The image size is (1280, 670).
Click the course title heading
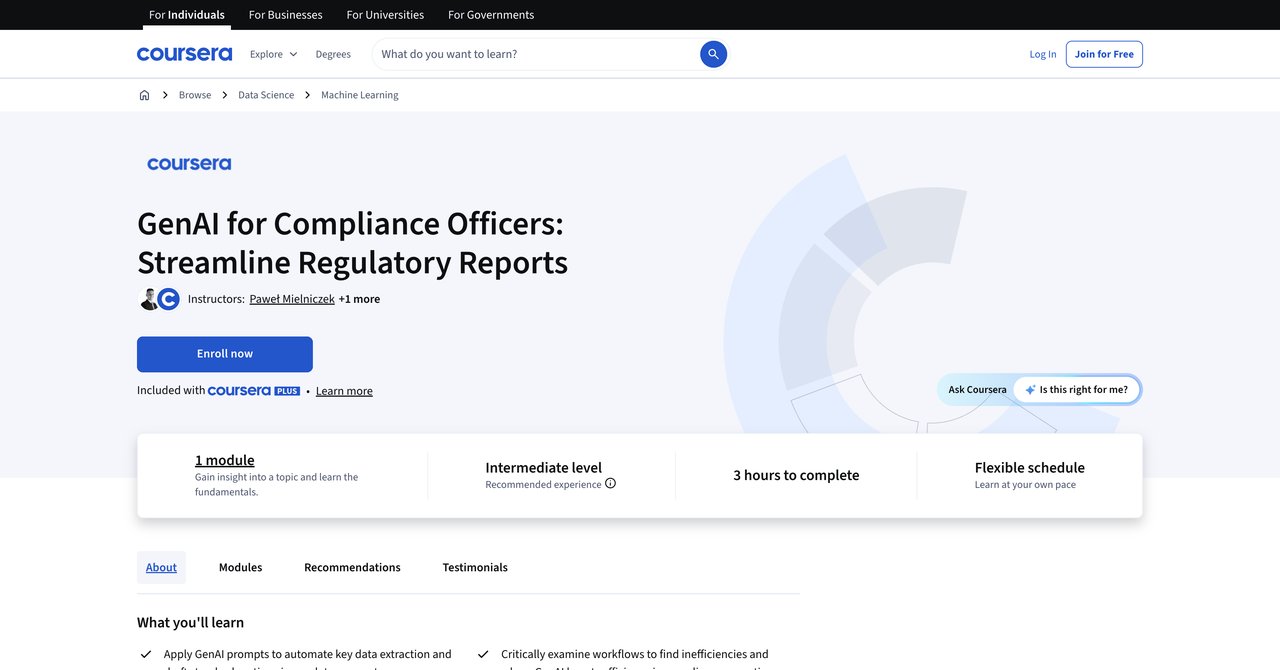pos(352,242)
